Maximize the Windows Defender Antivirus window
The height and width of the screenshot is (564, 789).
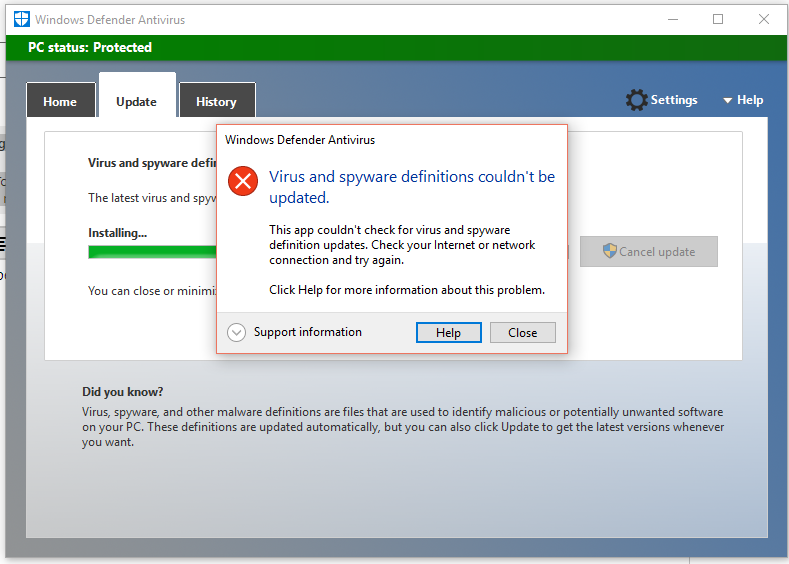pos(718,19)
